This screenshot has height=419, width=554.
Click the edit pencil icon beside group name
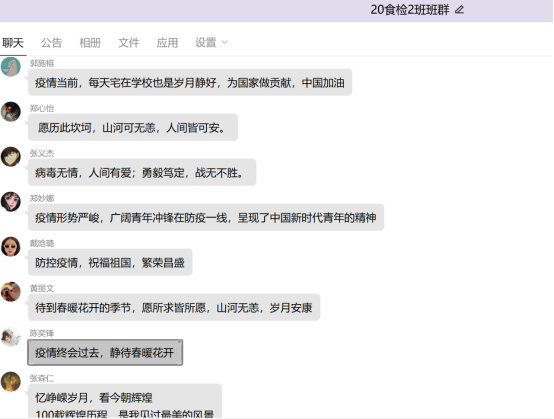click(x=459, y=10)
